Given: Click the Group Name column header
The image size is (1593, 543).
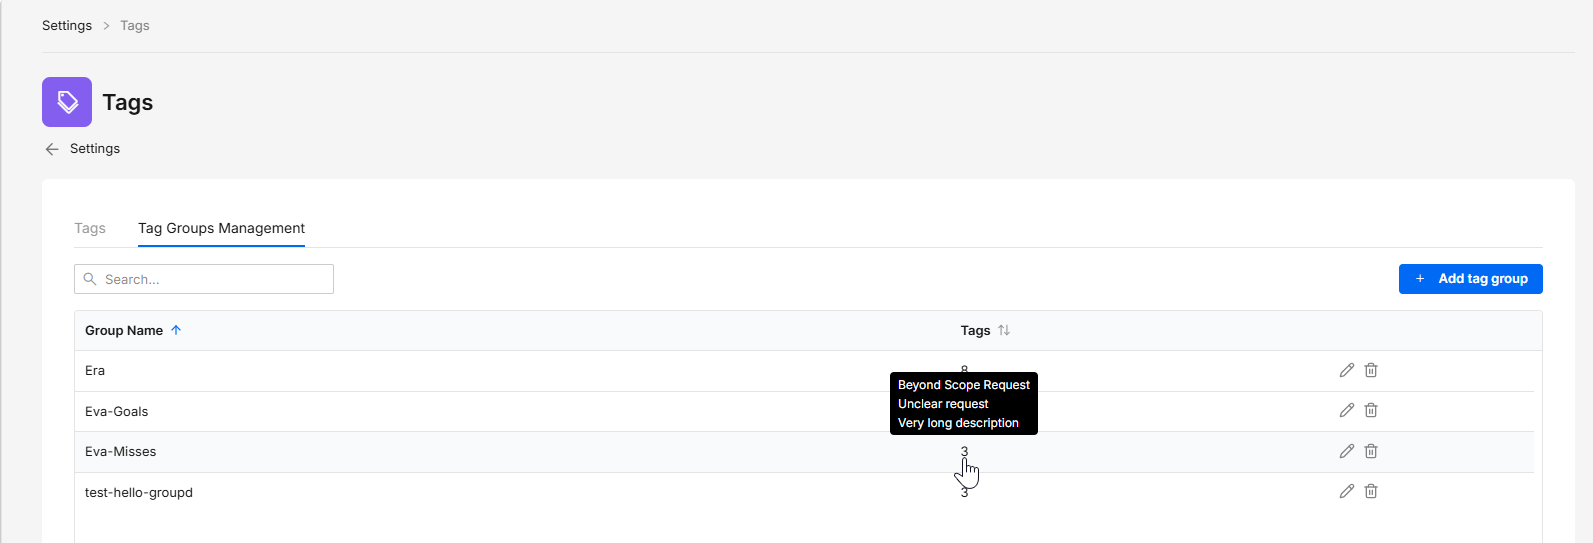Looking at the screenshot, I should (x=124, y=330).
